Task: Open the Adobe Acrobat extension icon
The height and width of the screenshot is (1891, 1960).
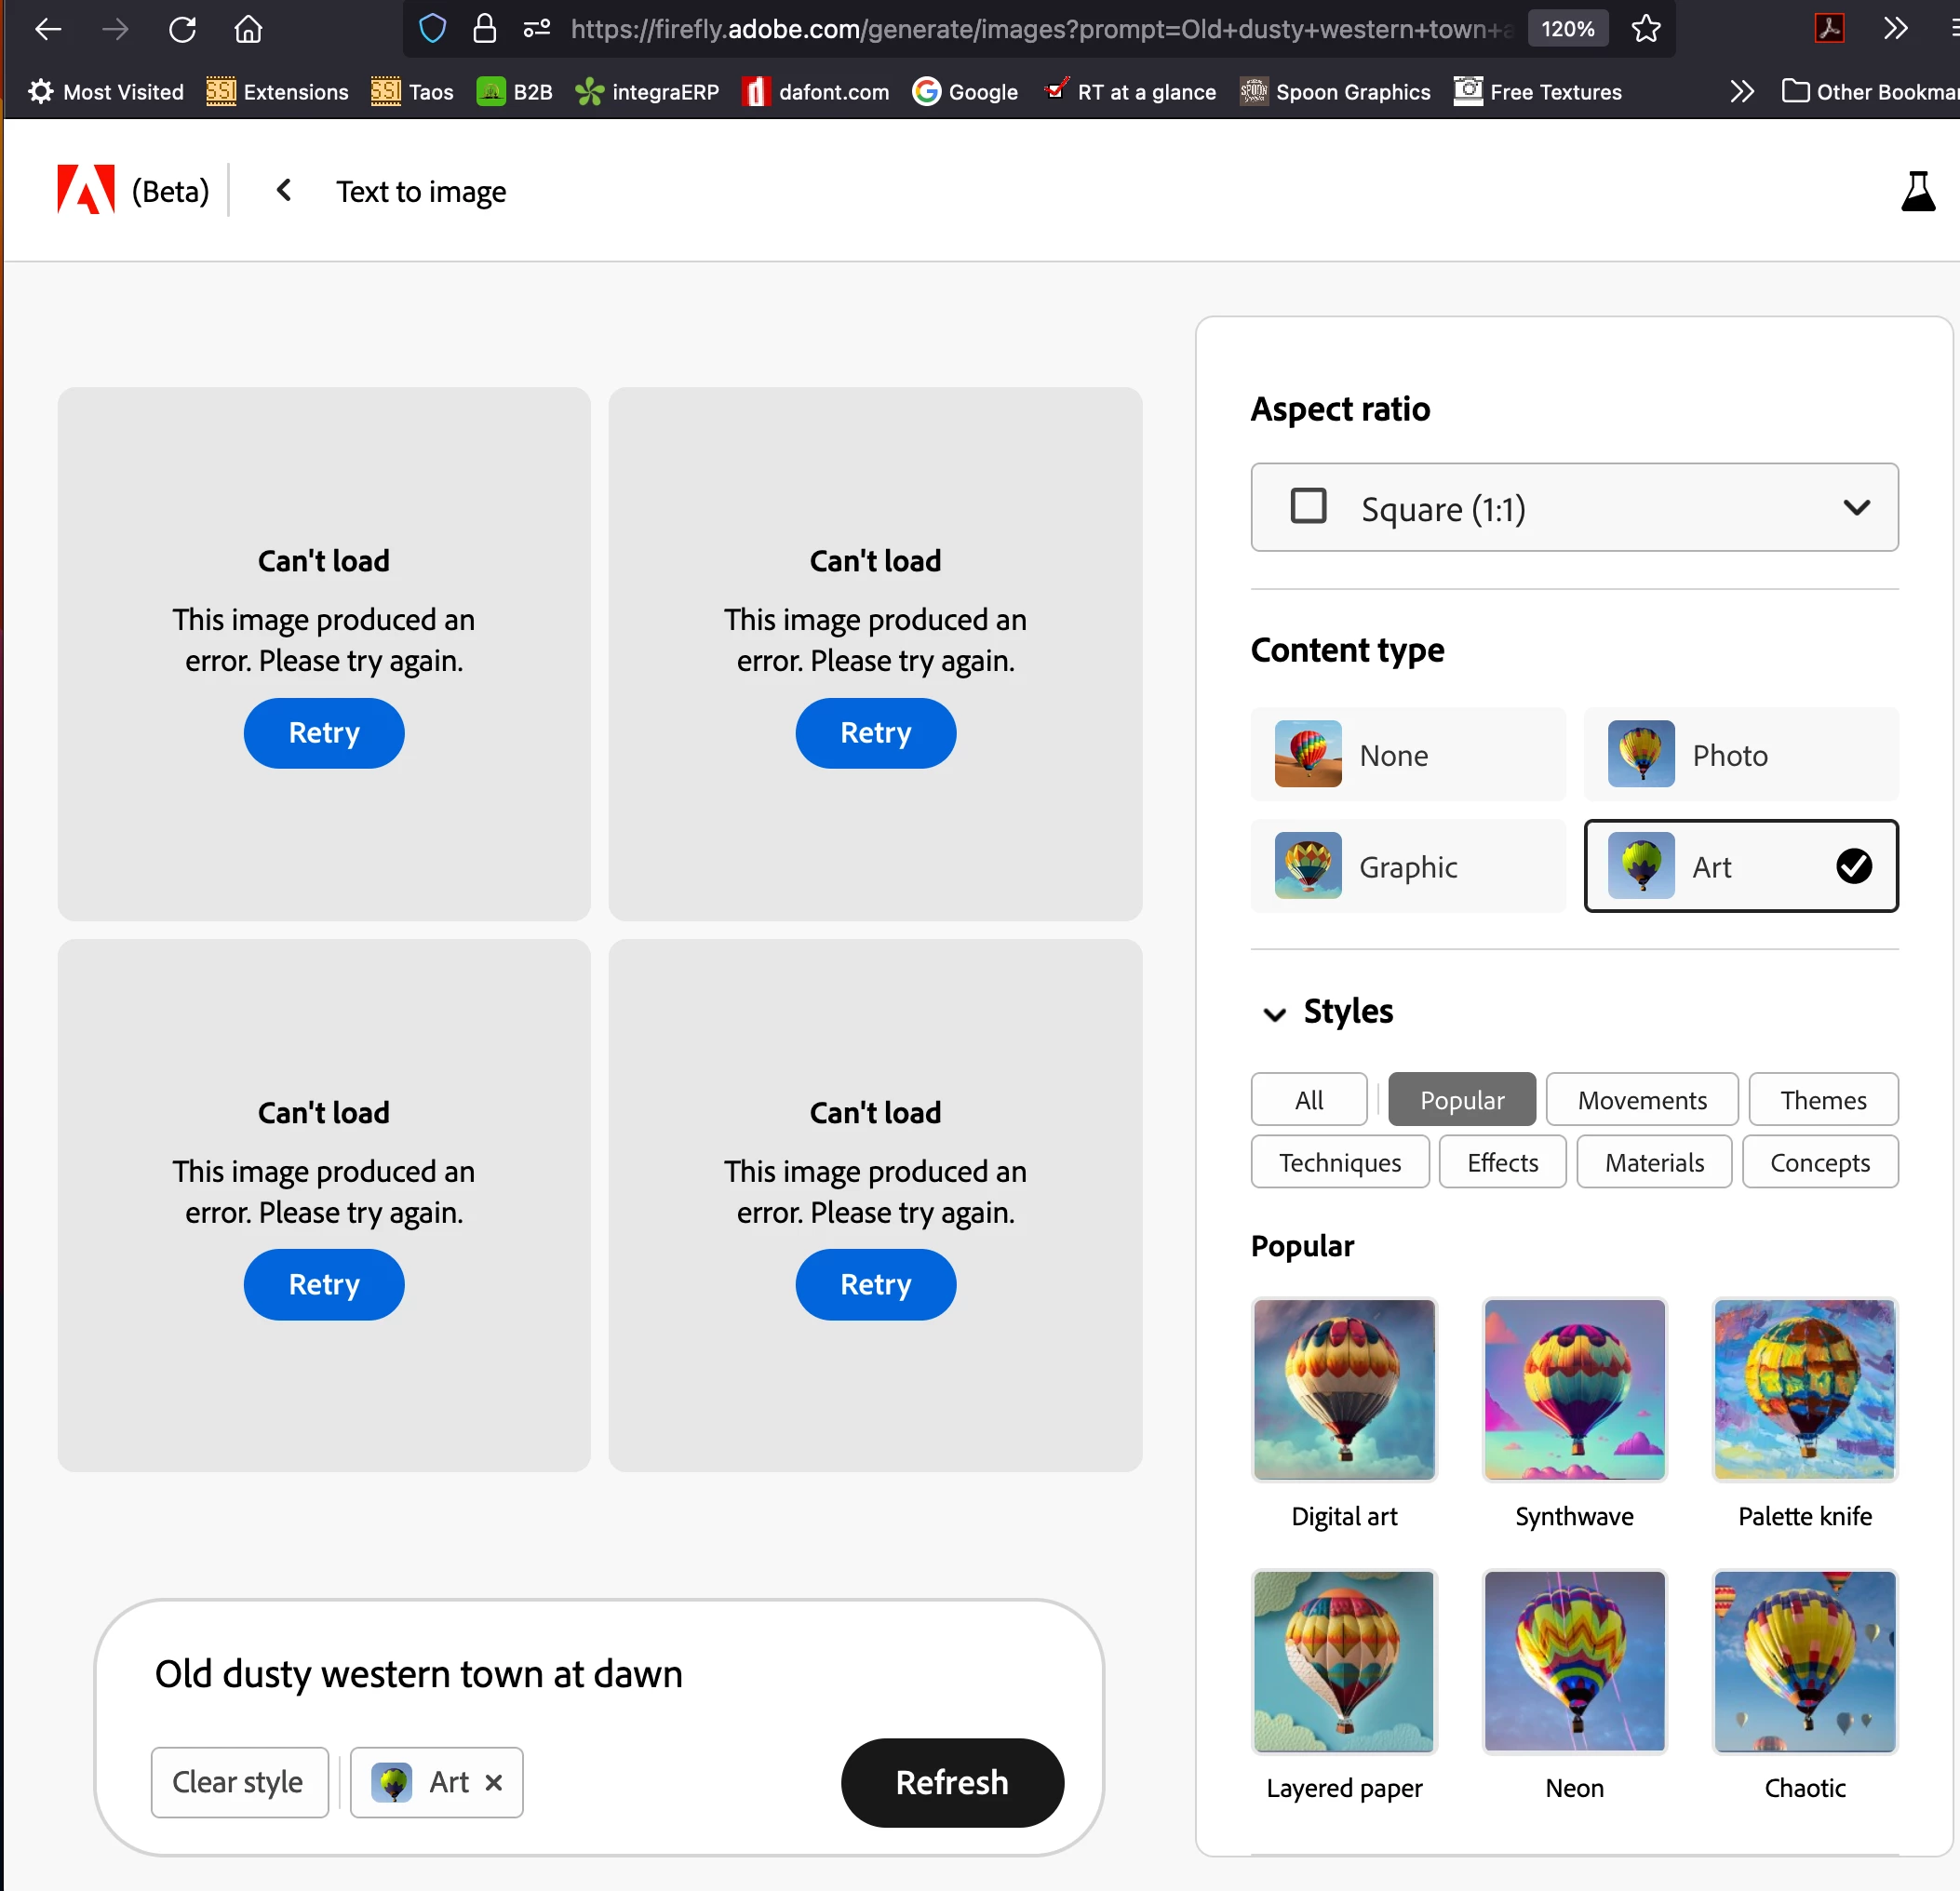Action: pos(1828,29)
